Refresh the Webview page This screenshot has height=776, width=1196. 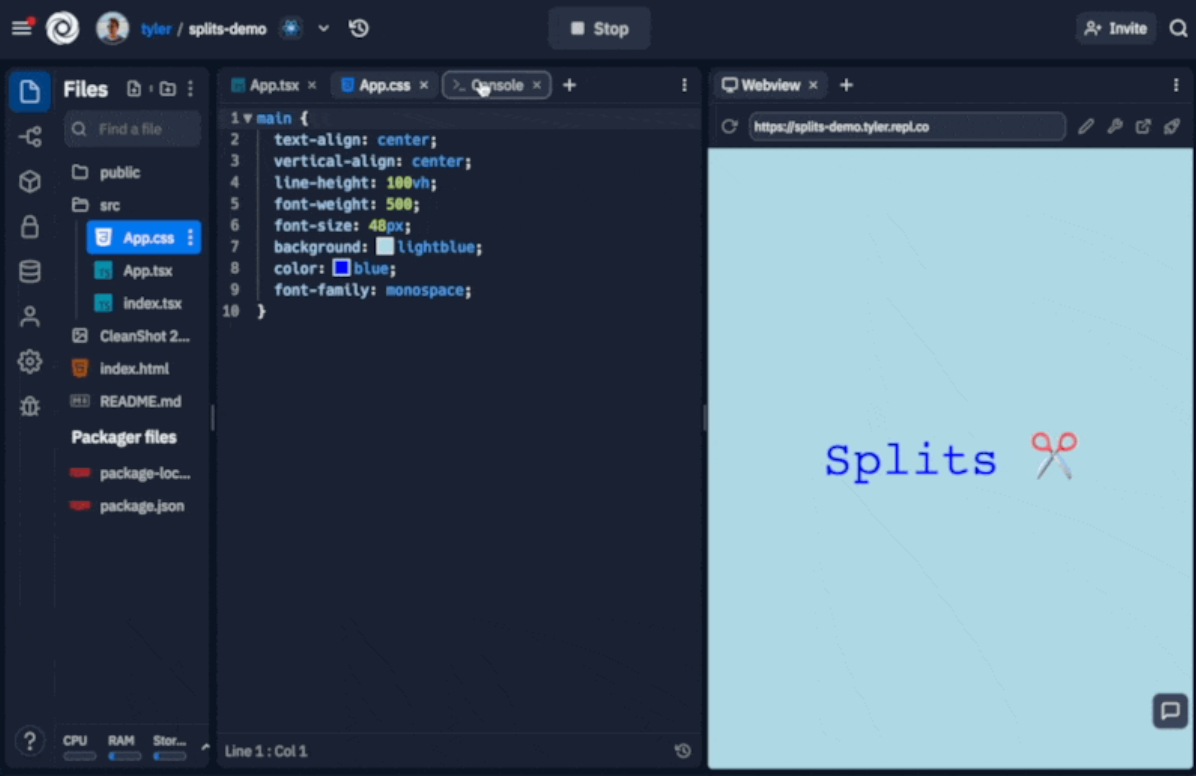click(729, 127)
